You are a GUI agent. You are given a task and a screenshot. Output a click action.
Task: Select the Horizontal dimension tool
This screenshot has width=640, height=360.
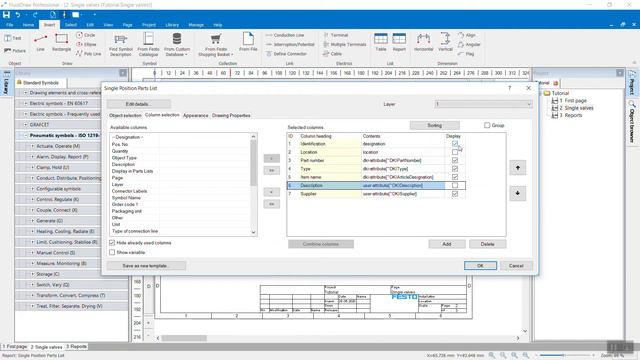424,42
